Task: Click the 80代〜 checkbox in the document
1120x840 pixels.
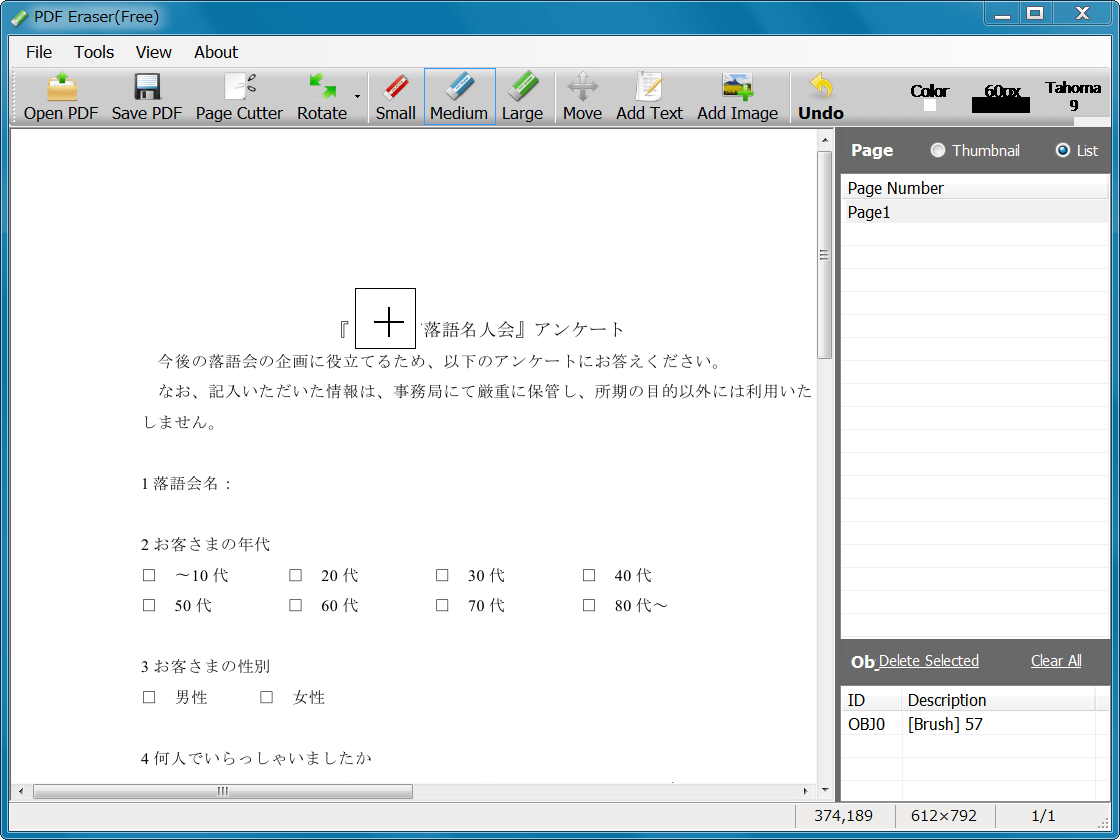Action: pos(589,605)
